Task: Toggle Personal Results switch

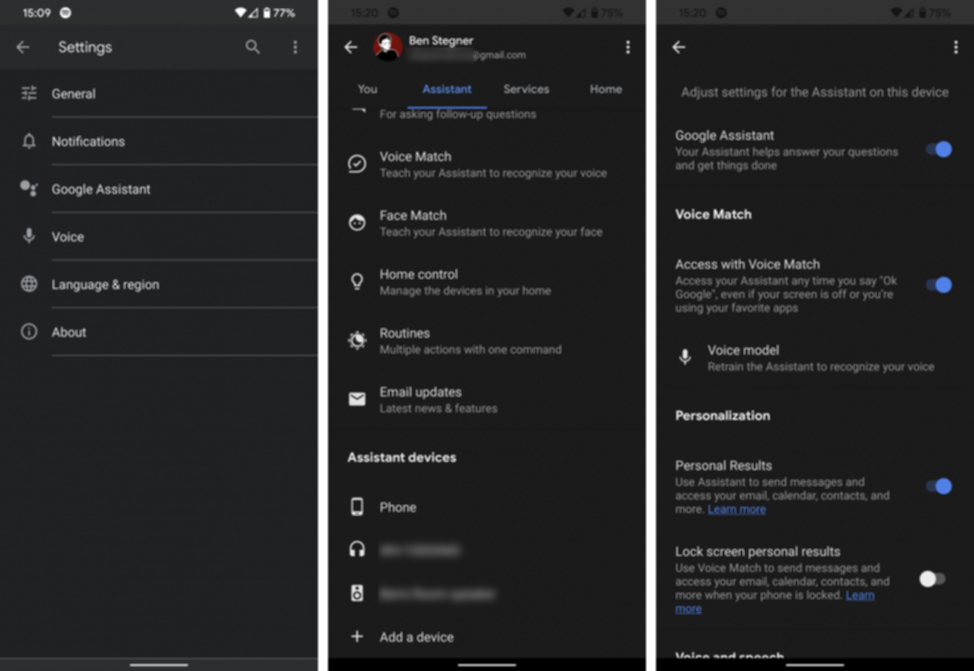Action: pos(939,486)
